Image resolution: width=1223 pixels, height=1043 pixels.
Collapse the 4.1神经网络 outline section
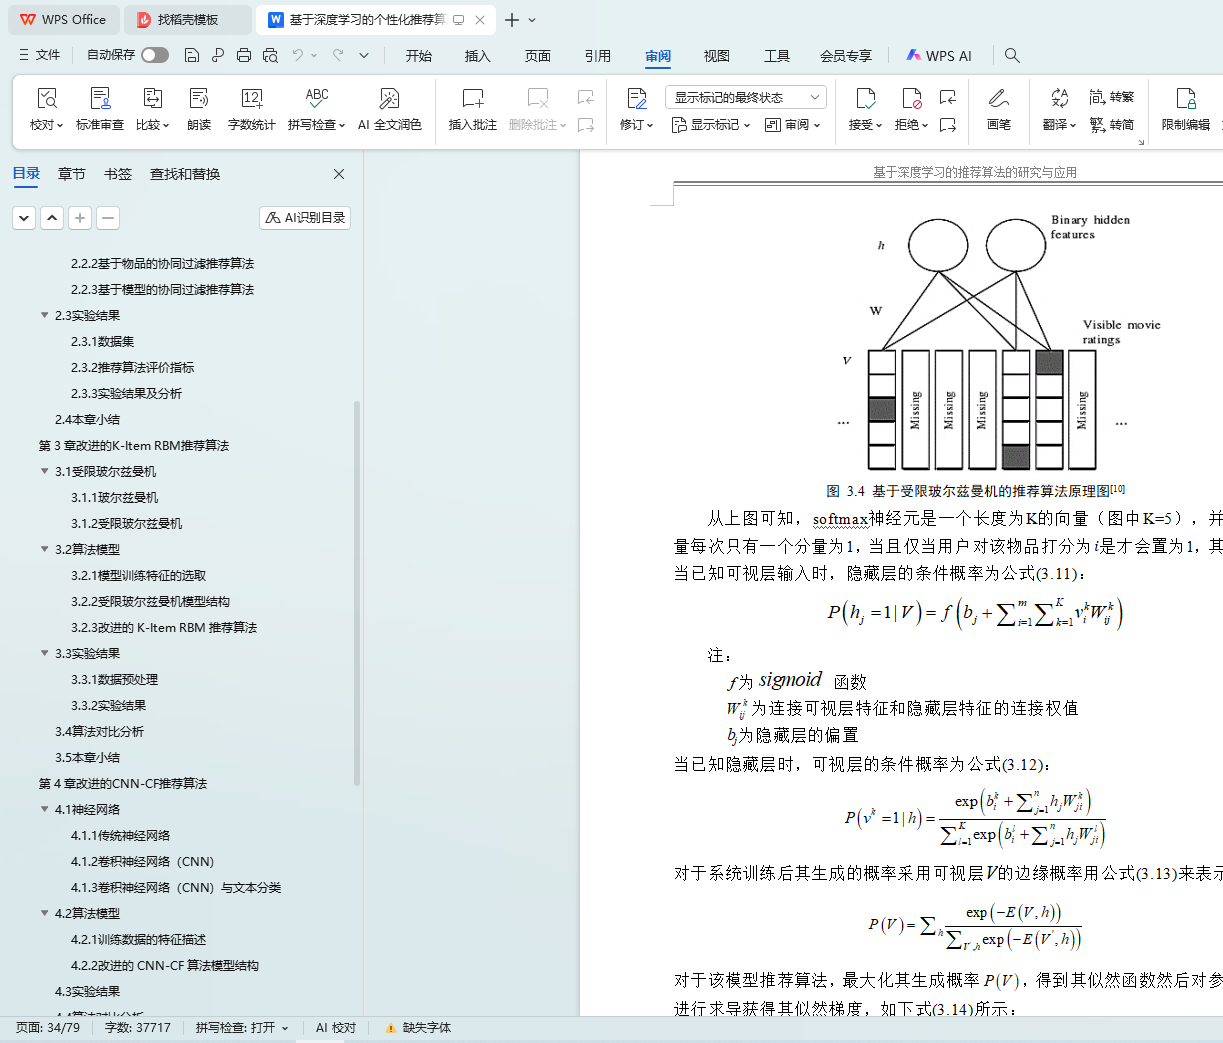(44, 809)
